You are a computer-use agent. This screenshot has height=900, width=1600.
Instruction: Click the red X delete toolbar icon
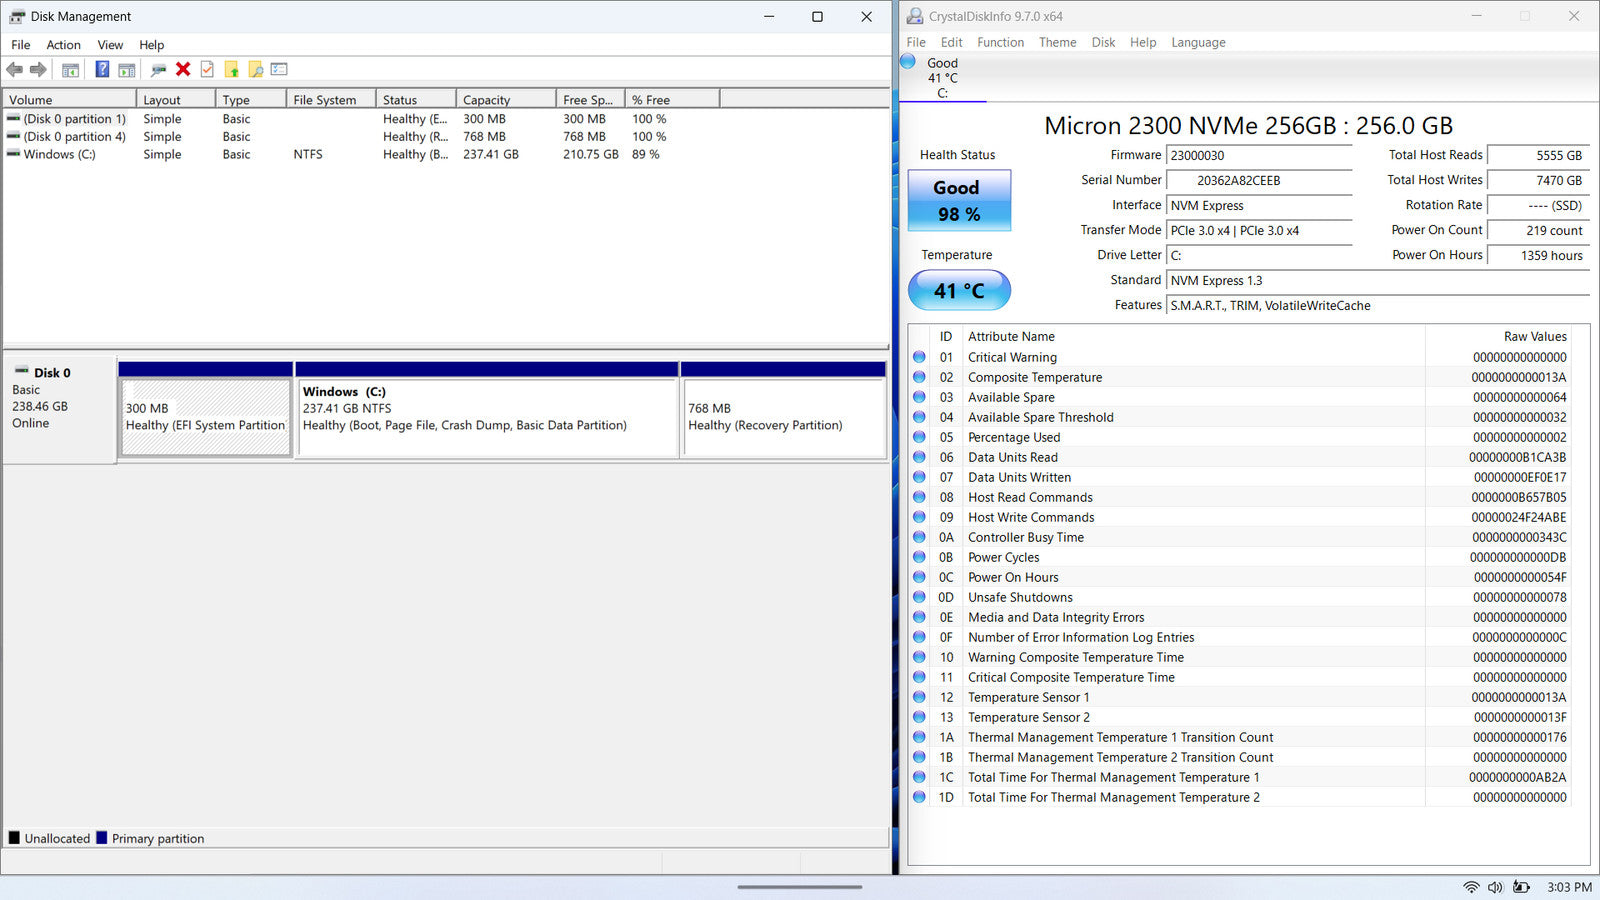pyautogui.click(x=183, y=69)
